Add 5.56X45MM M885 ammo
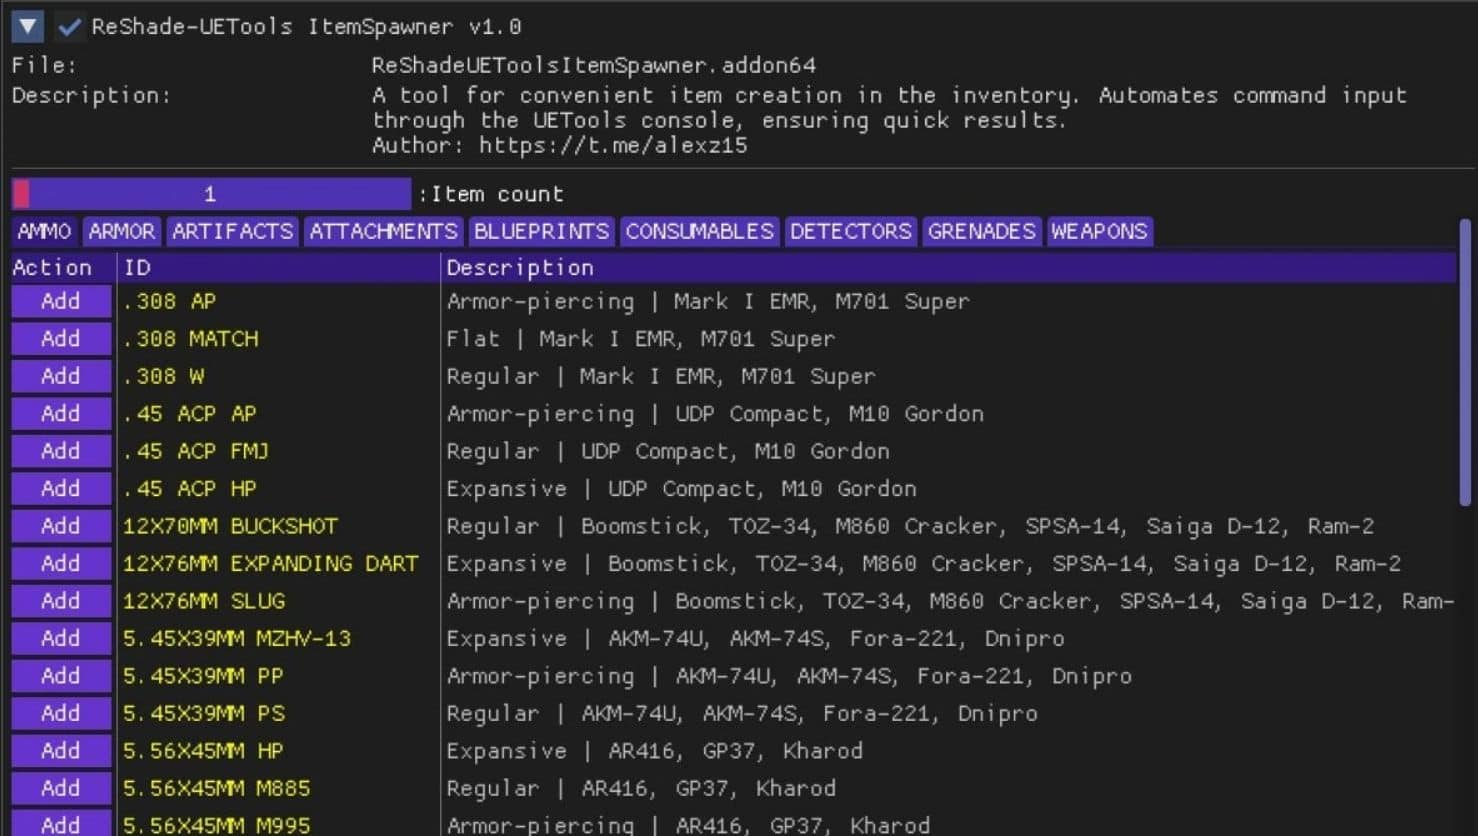Image resolution: width=1478 pixels, height=836 pixels. point(61,788)
